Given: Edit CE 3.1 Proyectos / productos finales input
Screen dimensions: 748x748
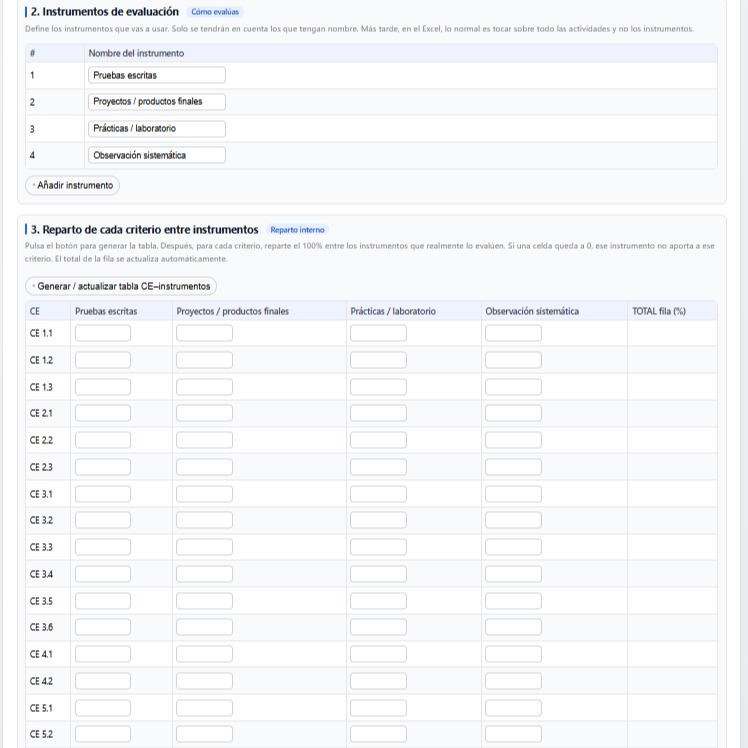Looking at the screenshot, I should click(204, 494).
